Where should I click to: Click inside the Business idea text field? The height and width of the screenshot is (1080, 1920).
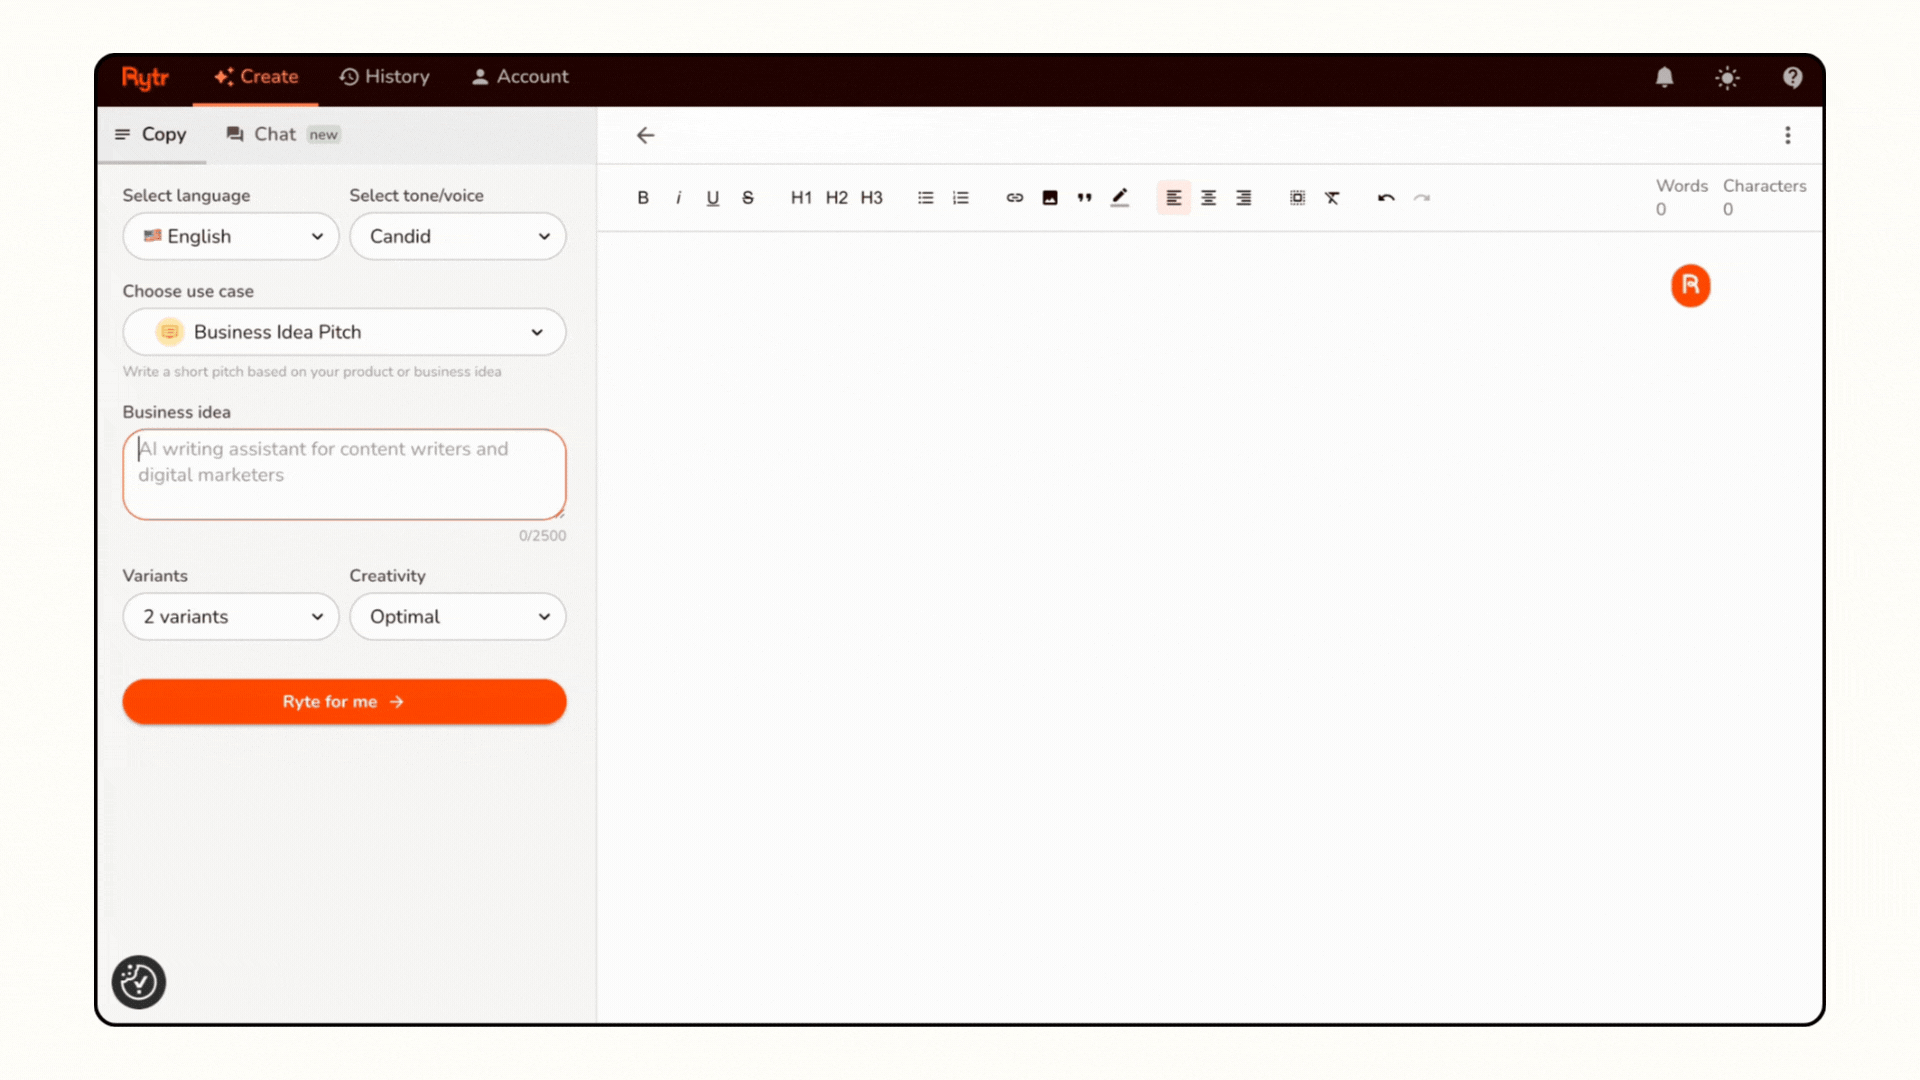pos(343,474)
